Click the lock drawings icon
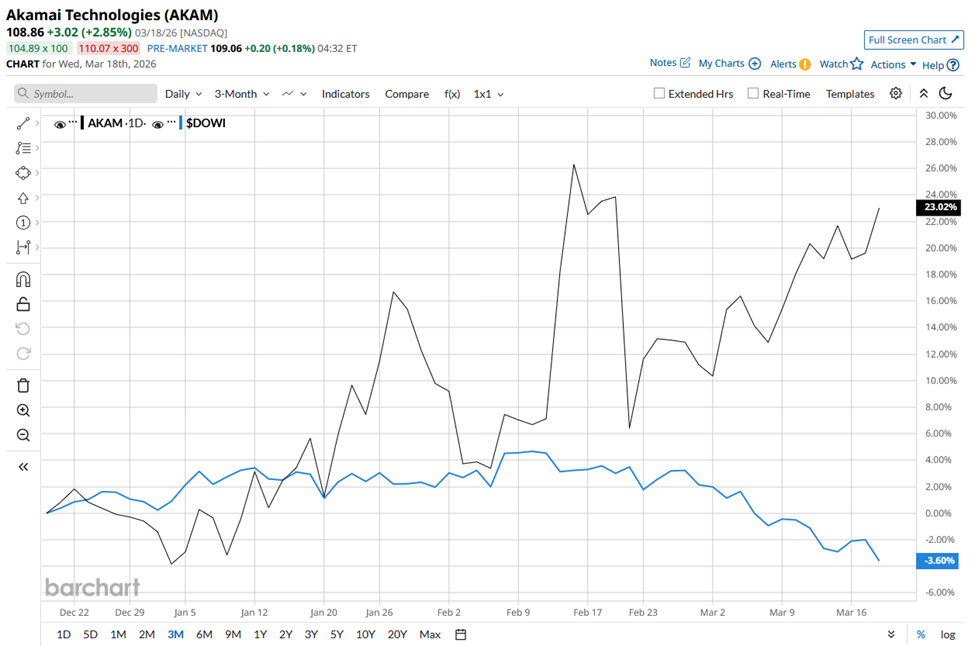Screen dimensions: 975x646 click(x=23, y=304)
